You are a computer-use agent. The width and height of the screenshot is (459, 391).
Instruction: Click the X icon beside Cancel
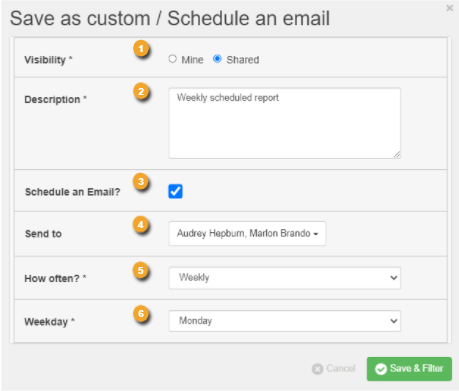point(317,369)
